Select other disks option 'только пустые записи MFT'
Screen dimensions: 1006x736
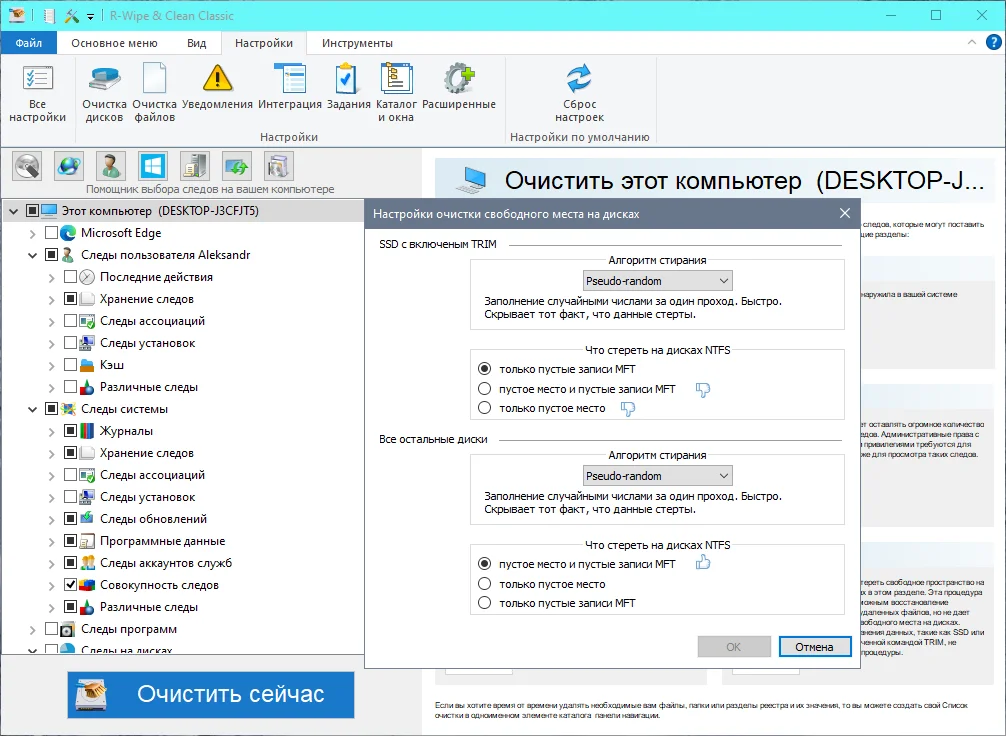484,603
